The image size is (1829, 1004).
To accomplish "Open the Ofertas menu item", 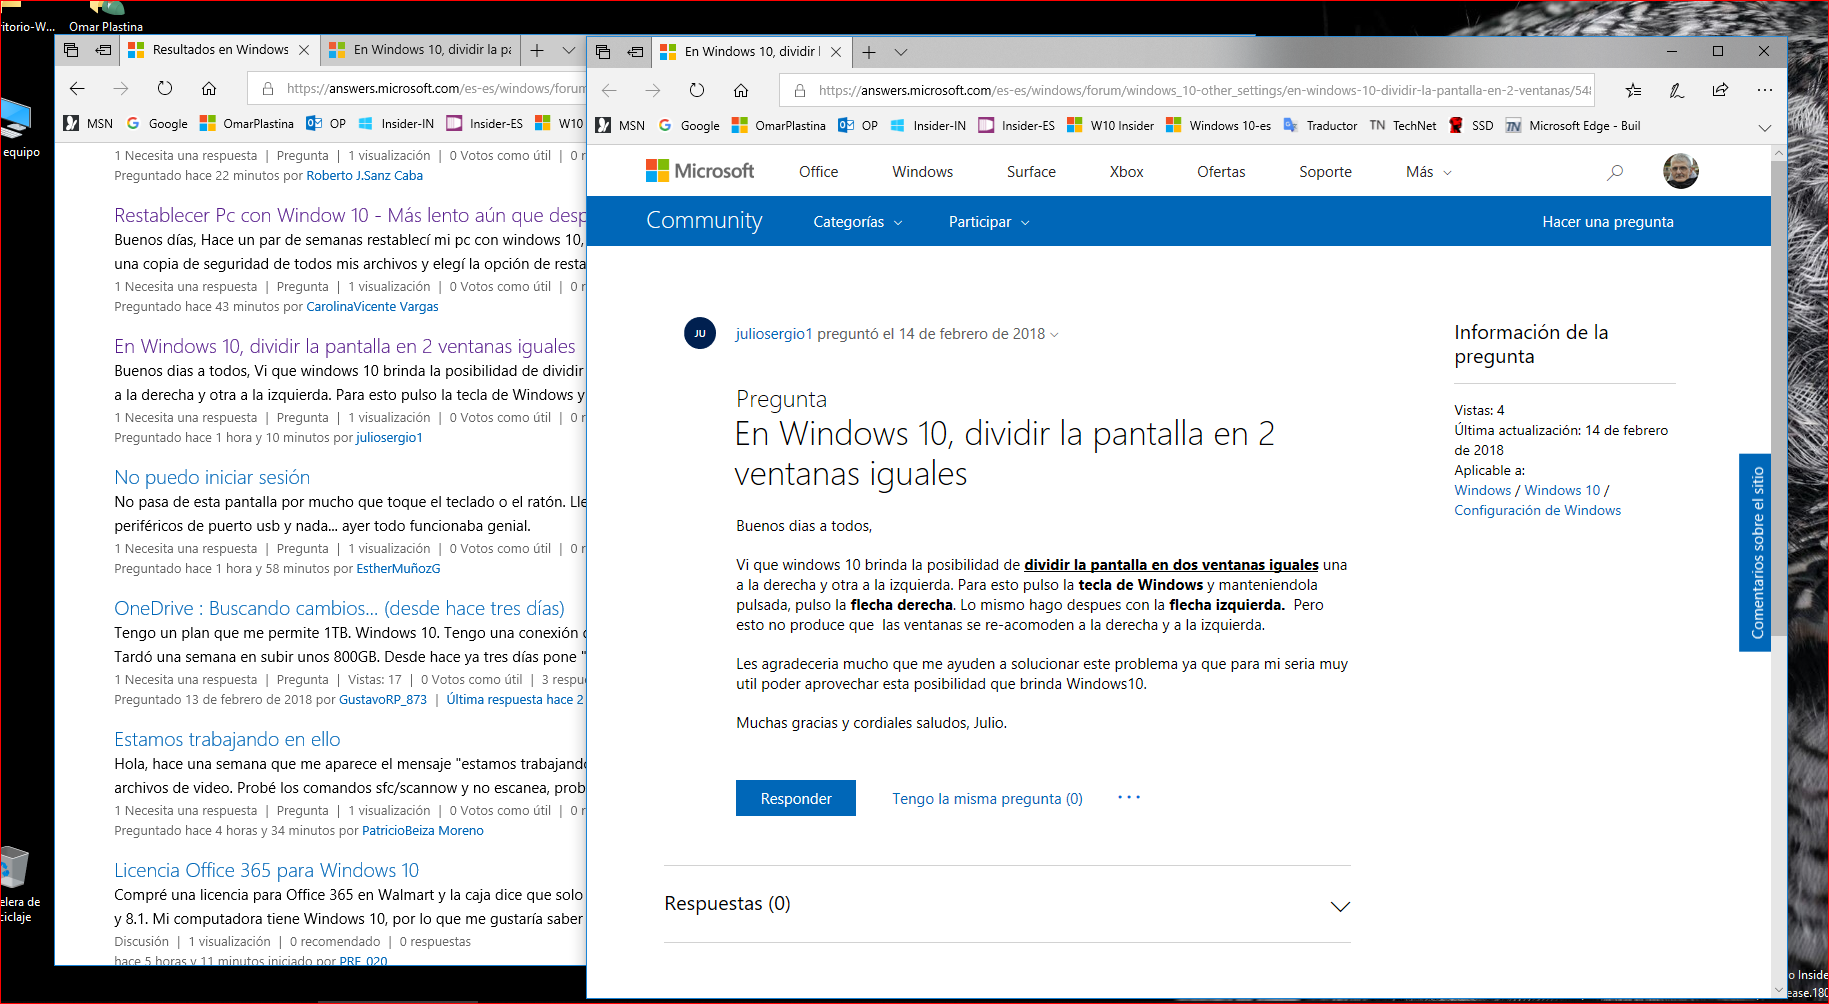I will (x=1221, y=172).
